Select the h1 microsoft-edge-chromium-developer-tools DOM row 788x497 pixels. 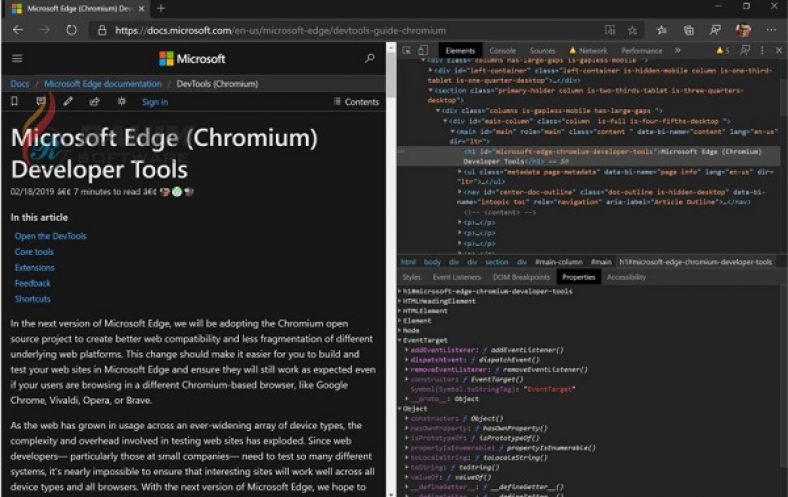click(x=588, y=156)
